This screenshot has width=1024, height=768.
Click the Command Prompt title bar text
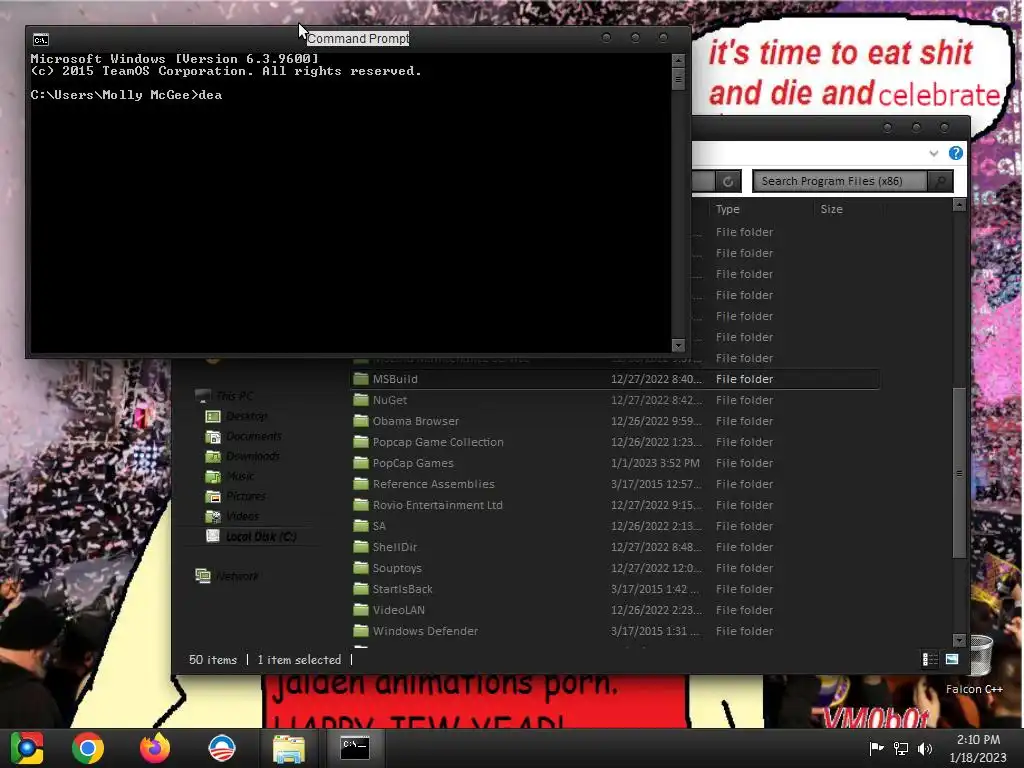coord(358,39)
